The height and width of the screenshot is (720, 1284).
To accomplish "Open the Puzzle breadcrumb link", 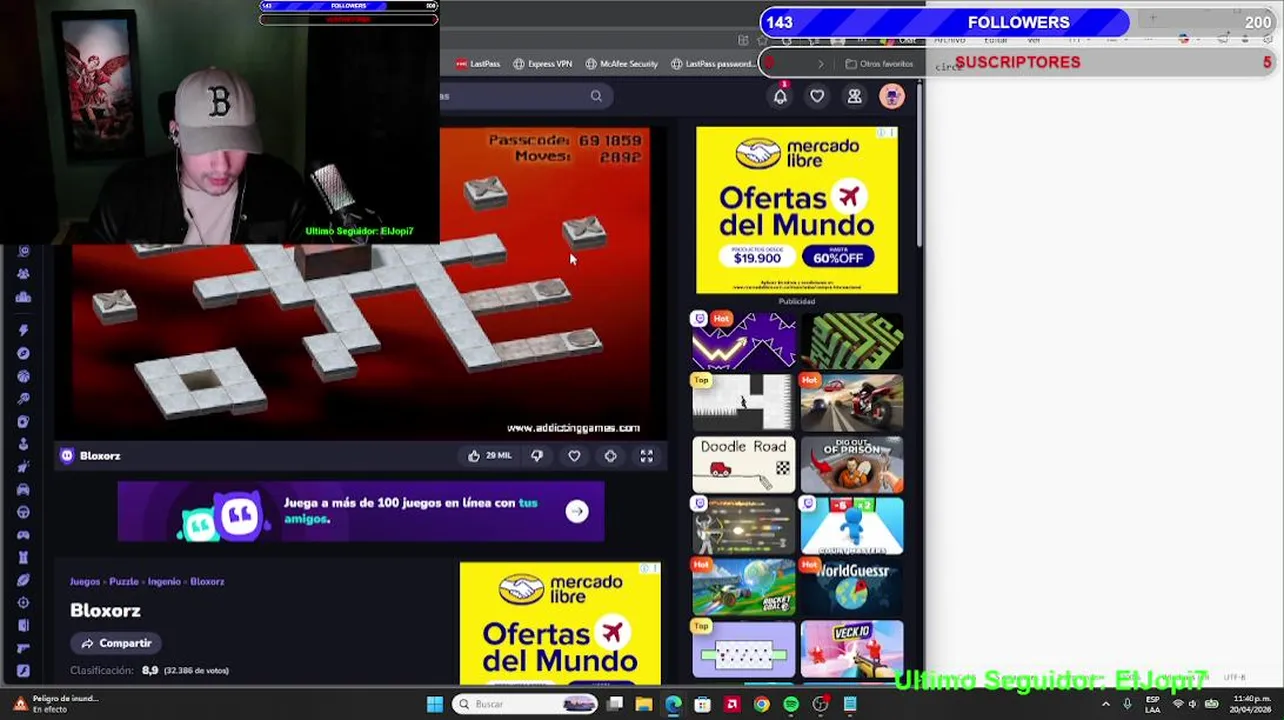I will pyautogui.click(x=124, y=581).
